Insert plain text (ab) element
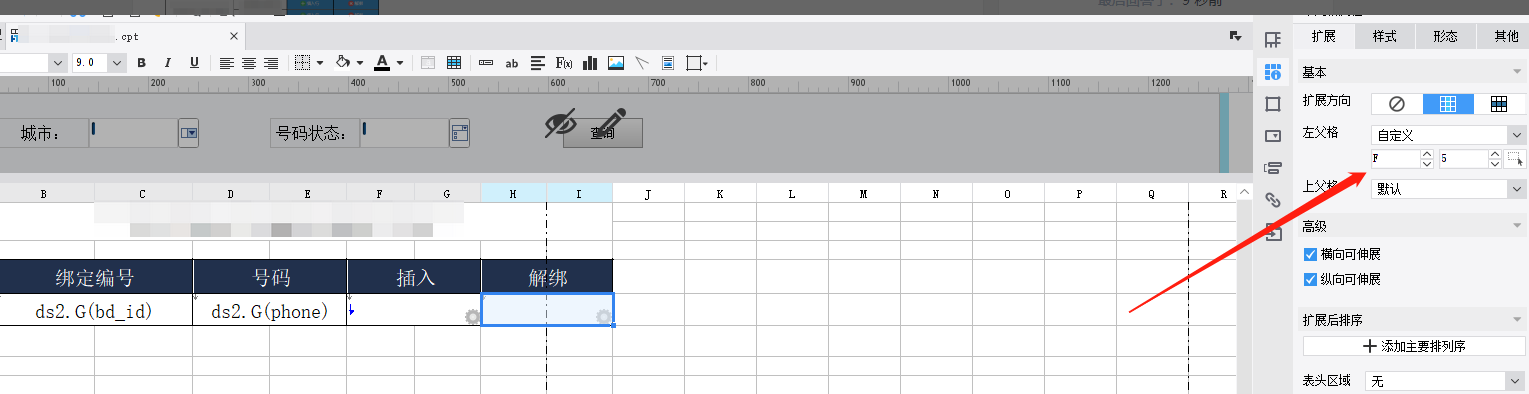The height and width of the screenshot is (394, 1529). pyautogui.click(x=512, y=63)
